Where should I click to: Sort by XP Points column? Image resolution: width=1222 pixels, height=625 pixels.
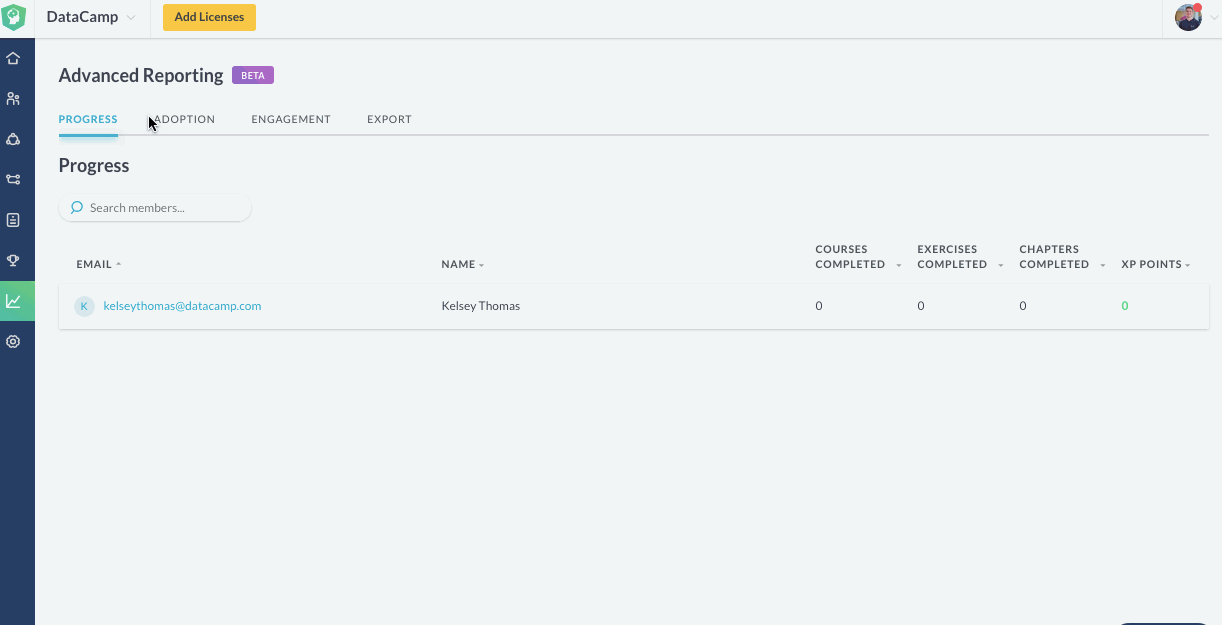(1156, 265)
